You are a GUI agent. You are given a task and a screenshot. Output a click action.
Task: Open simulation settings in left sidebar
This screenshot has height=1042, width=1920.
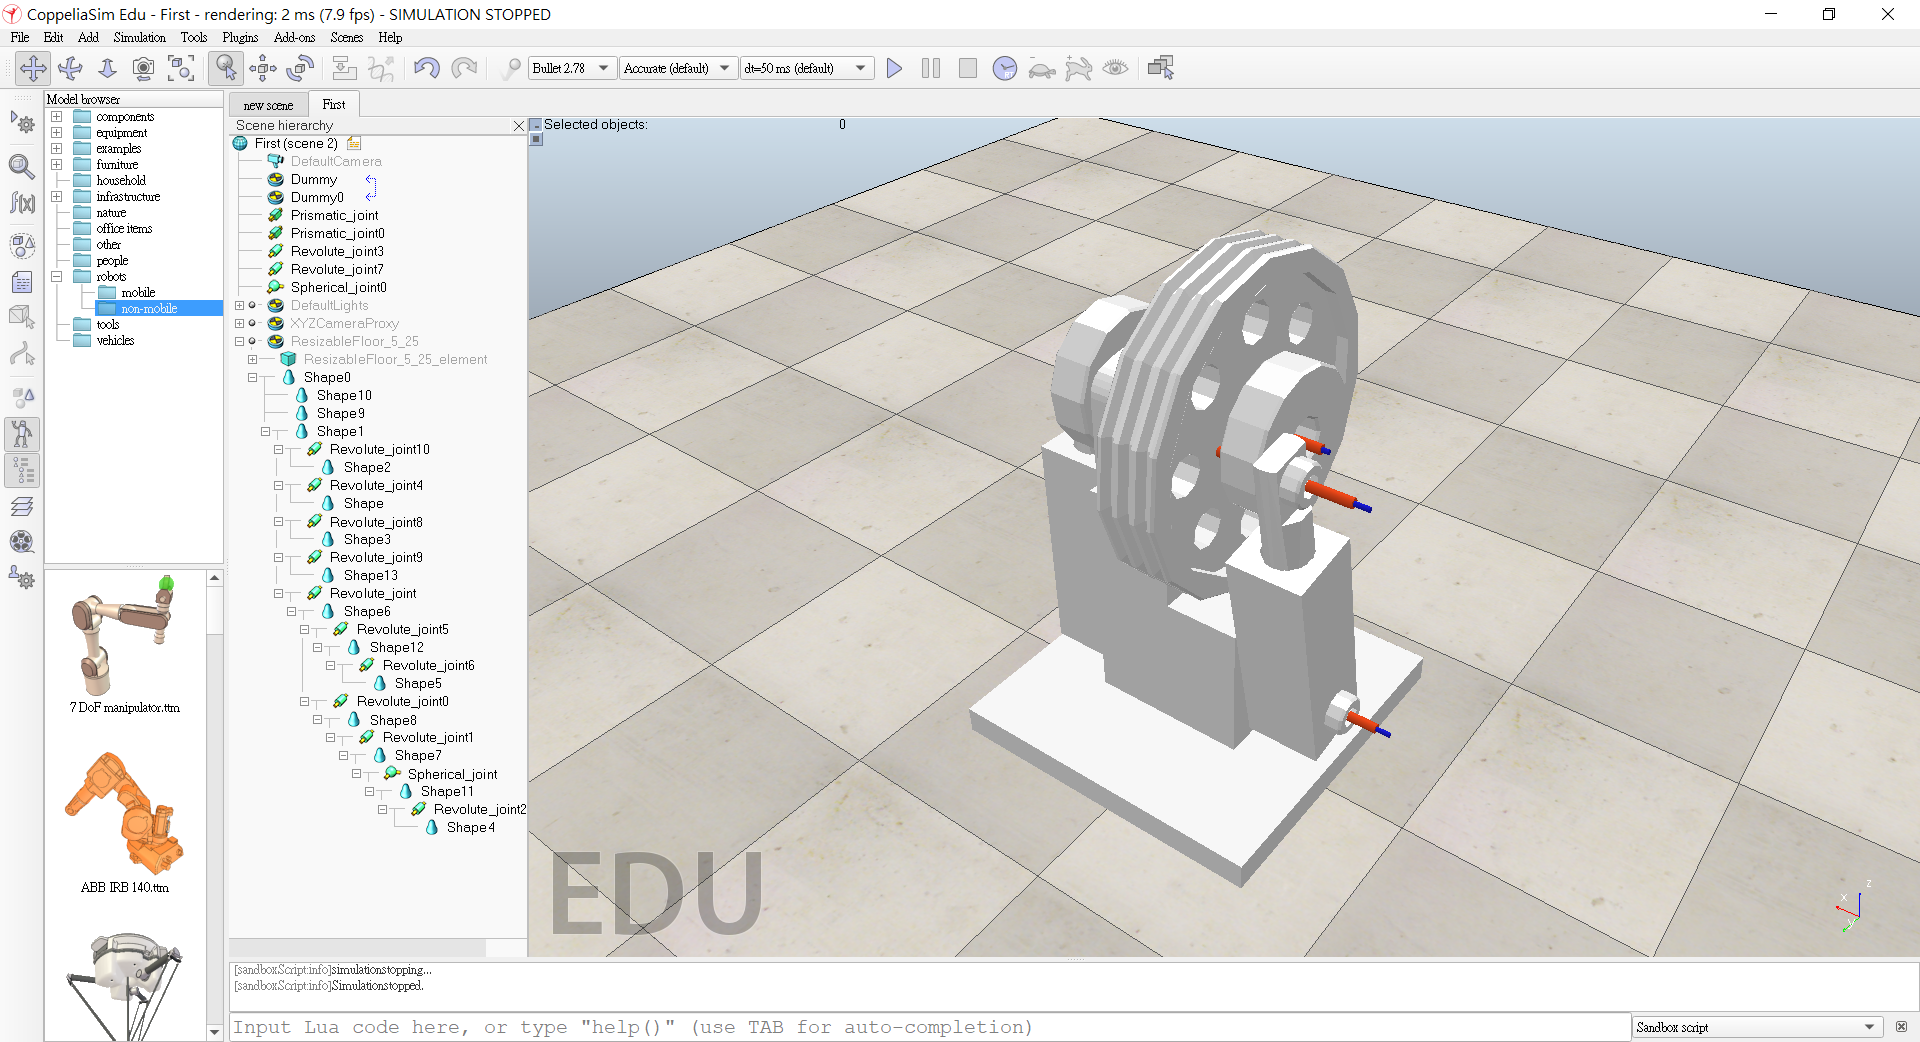pos(22,124)
